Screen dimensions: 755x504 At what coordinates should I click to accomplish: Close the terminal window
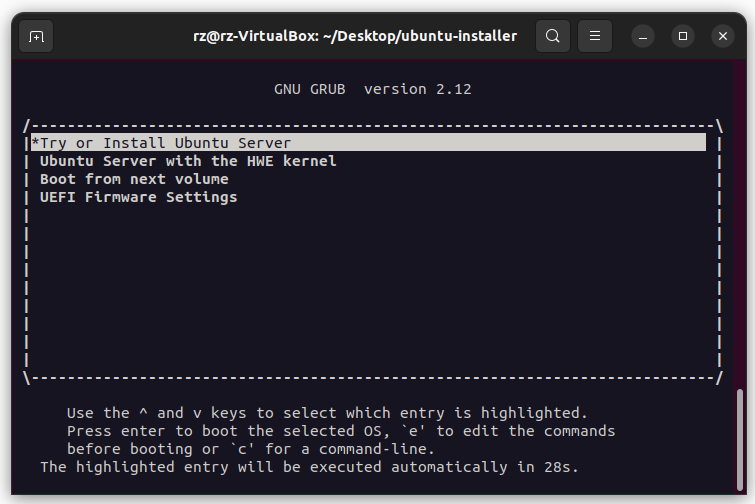(722, 36)
